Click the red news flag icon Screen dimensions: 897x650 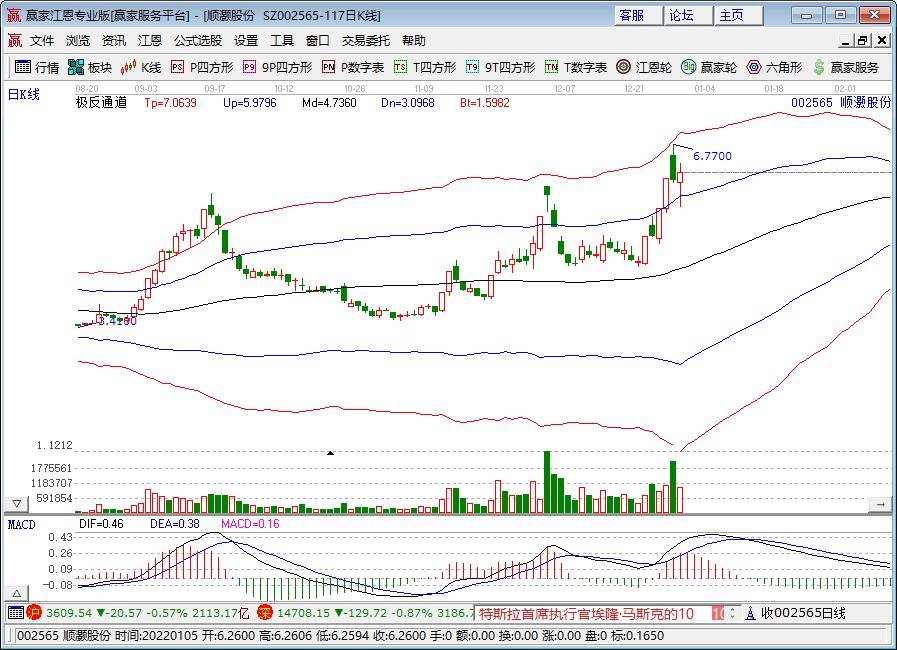(718, 613)
